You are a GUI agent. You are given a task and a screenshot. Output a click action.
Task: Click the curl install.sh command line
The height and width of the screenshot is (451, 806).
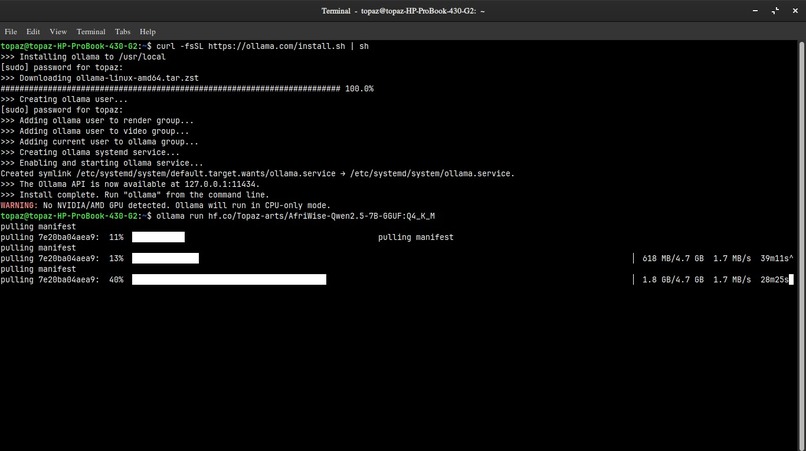[185, 46]
